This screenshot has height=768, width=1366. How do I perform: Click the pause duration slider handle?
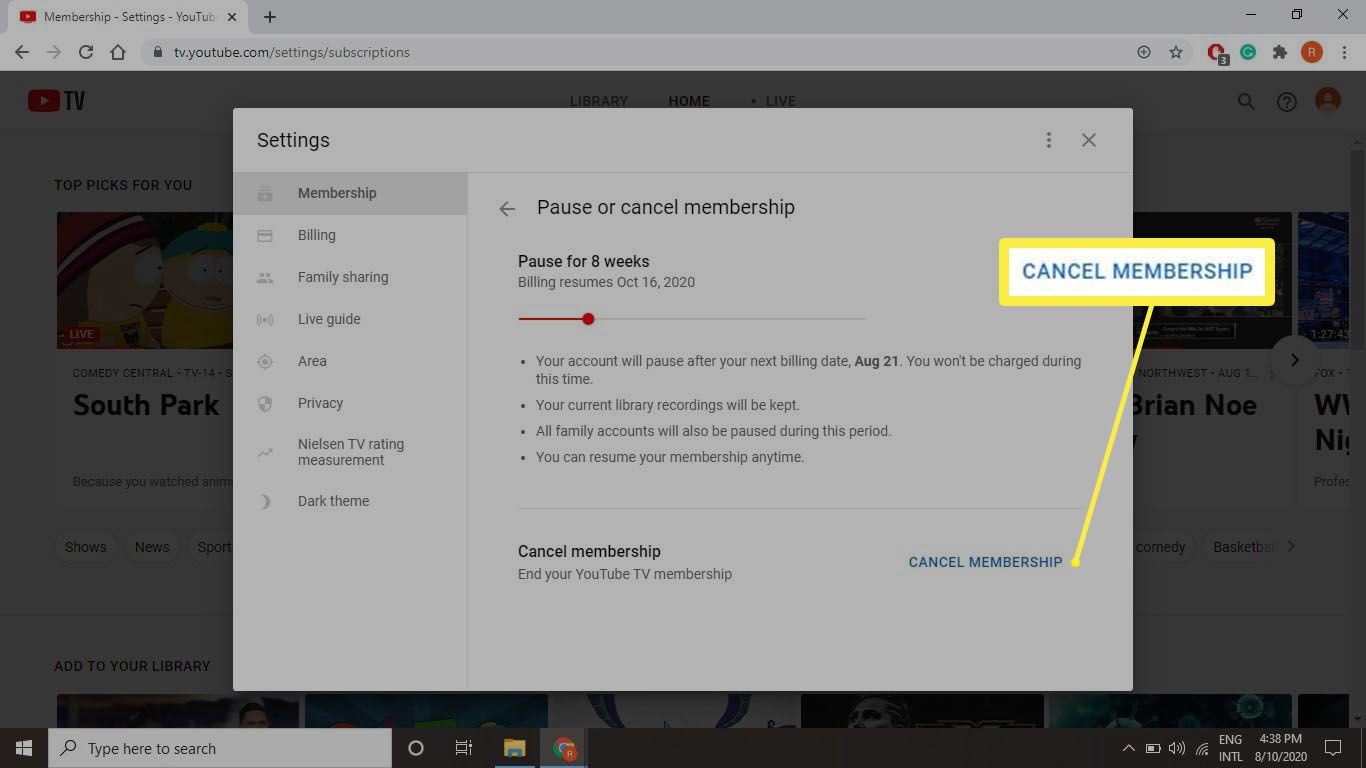pyautogui.click(x=588, y=319)
